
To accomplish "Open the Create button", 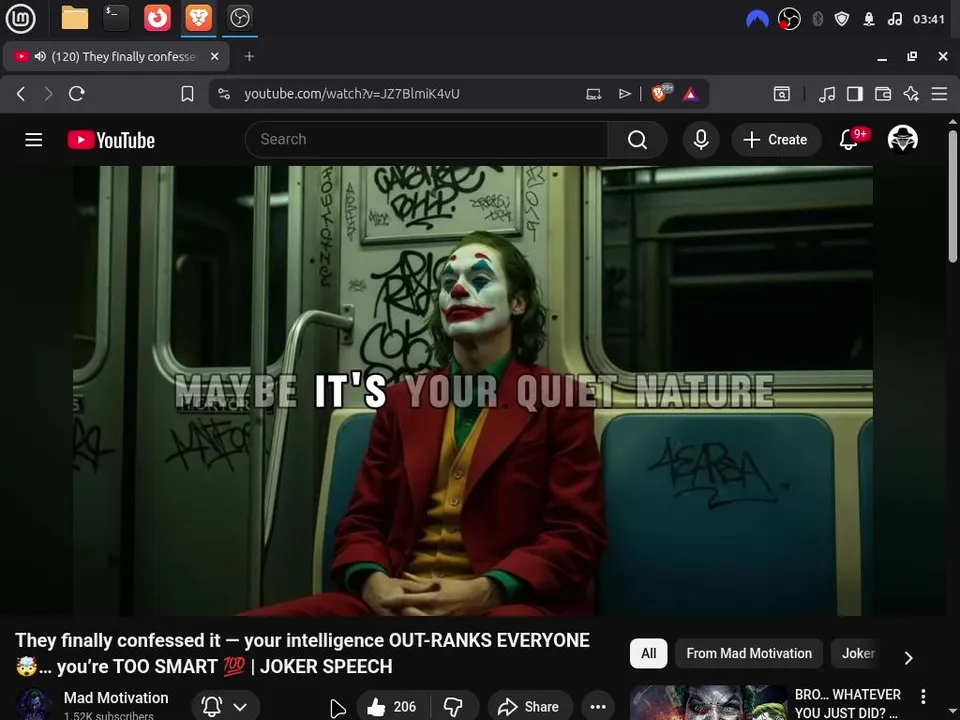I will click(776, 140).
